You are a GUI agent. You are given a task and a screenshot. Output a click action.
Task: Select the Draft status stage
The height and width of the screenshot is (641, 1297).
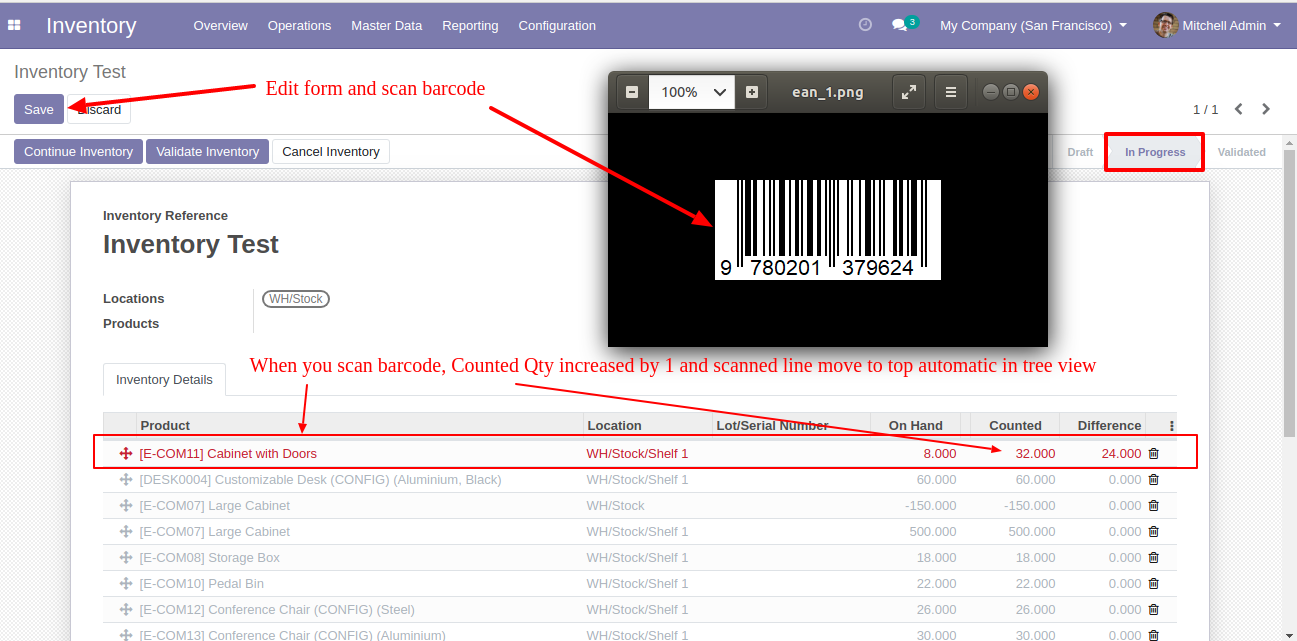tap(1080, 152)
